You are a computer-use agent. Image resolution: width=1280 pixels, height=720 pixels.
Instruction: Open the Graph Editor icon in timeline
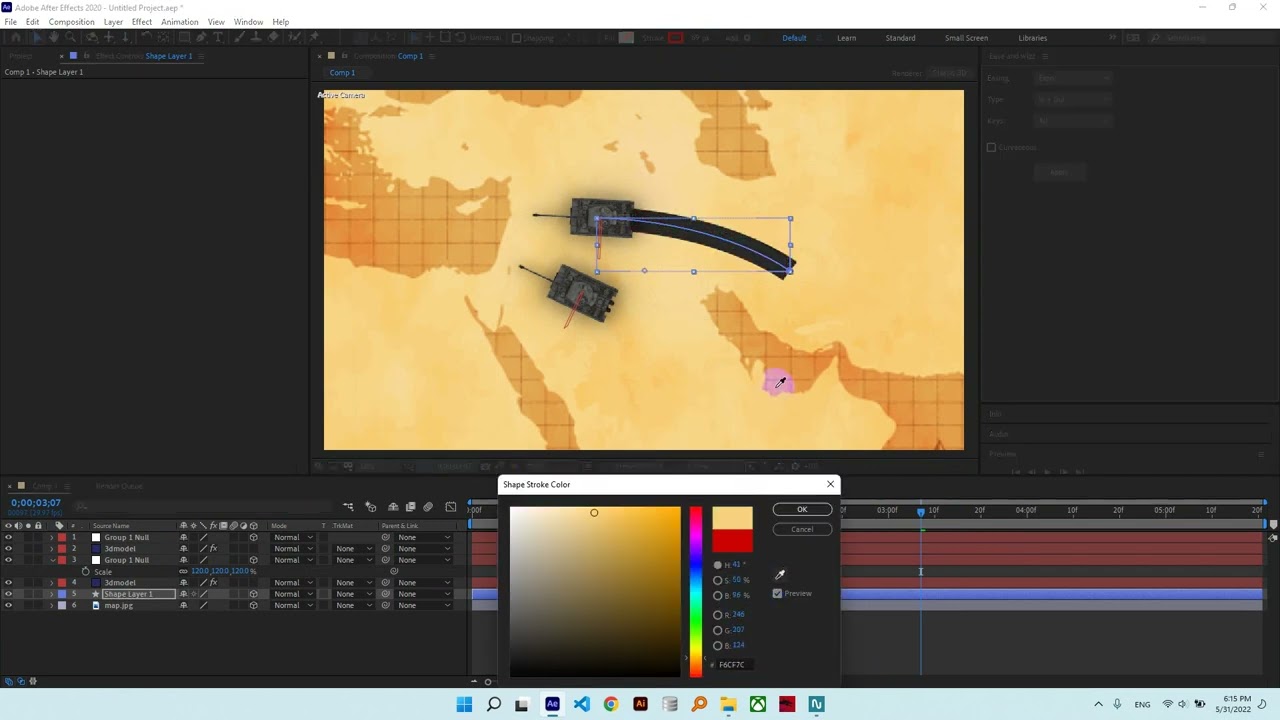click(451, 507)
